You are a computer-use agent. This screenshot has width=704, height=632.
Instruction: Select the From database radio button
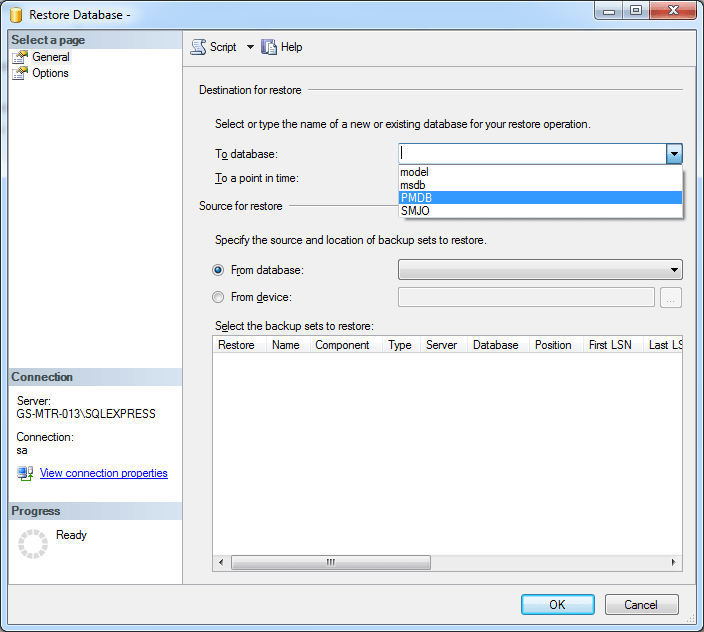coord(218,270)
